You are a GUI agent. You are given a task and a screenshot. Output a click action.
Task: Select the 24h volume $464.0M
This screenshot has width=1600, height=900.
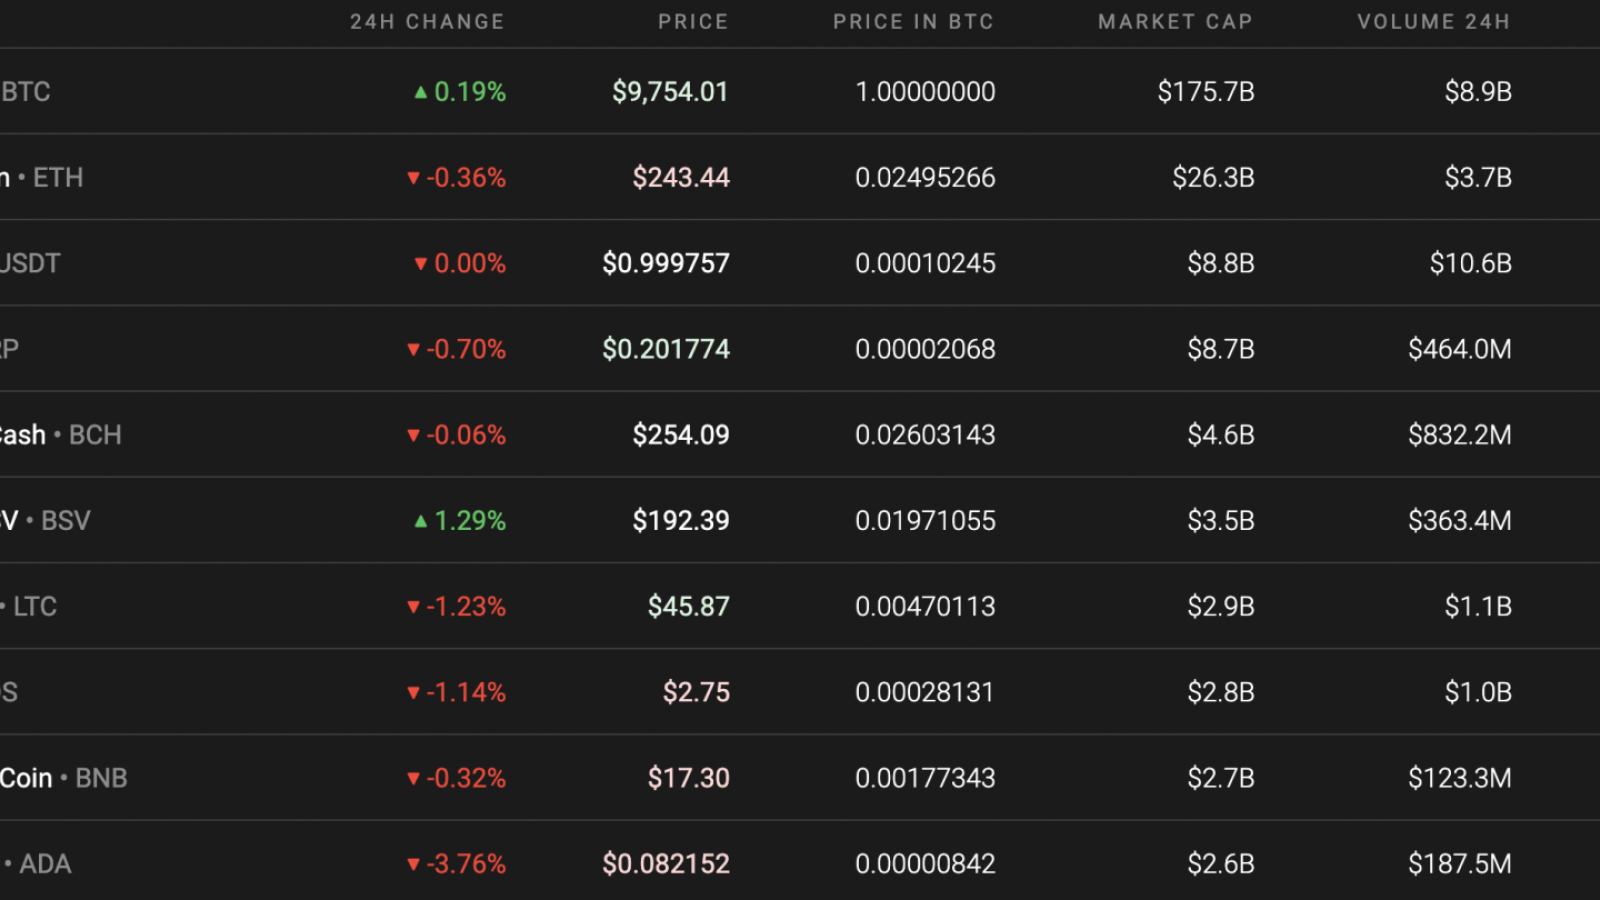click(x=1460, y=350)
